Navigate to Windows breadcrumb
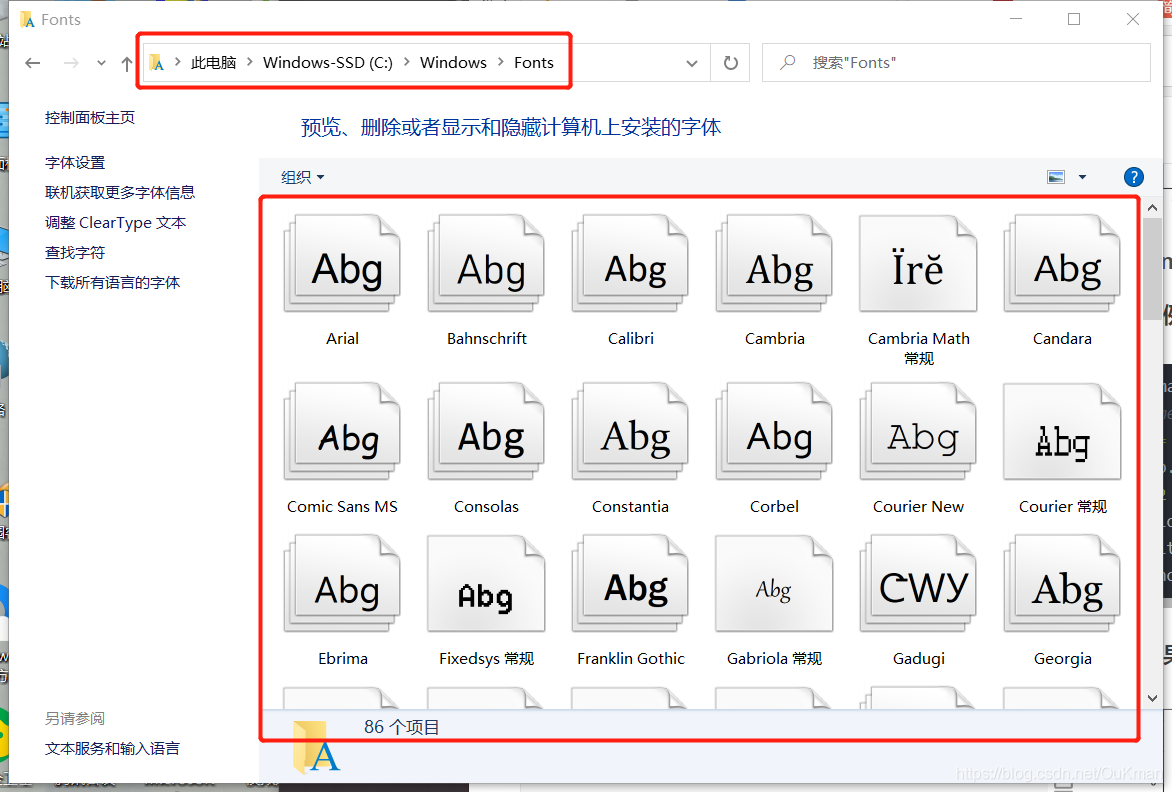The width and height of the screenshot is (1172, 792). click(x=453, y=63)
